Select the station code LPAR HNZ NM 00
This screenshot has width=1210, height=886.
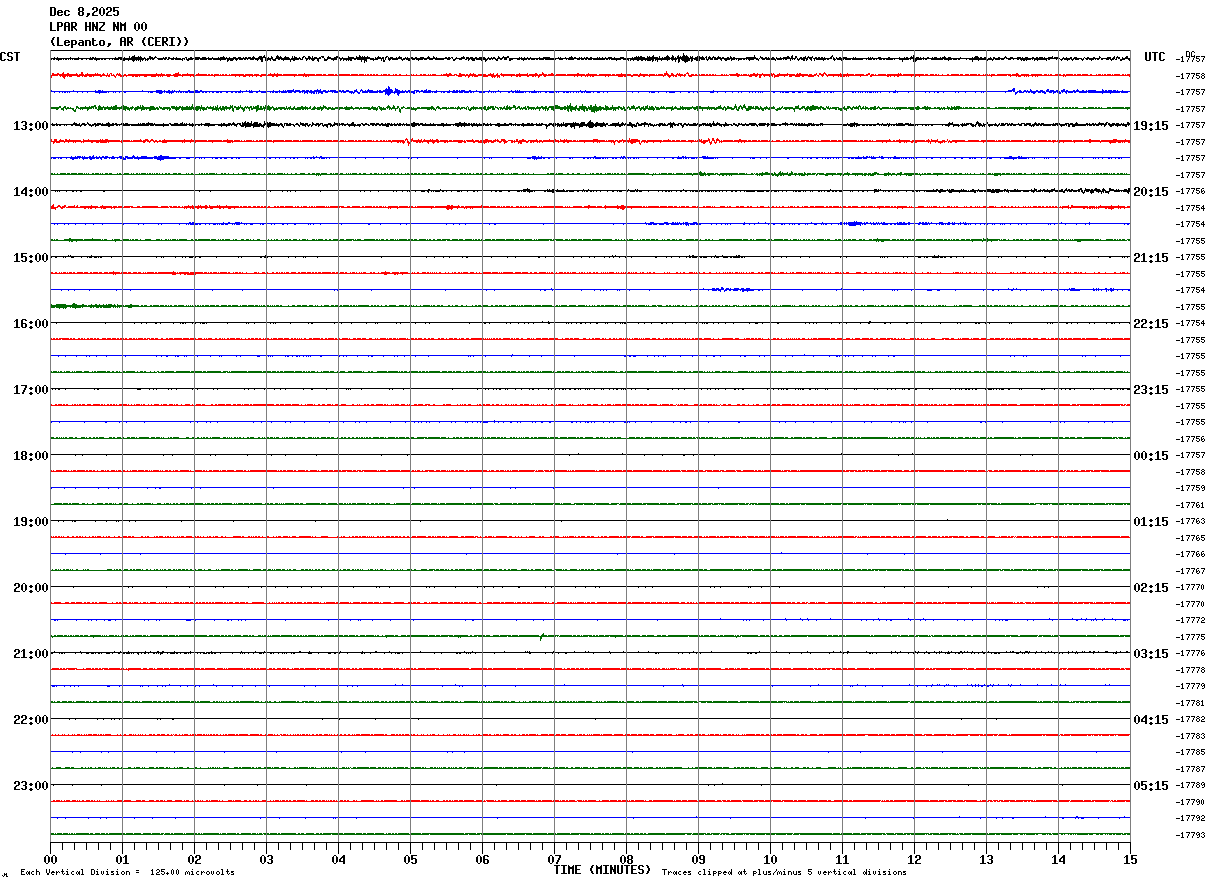point(98,27)
